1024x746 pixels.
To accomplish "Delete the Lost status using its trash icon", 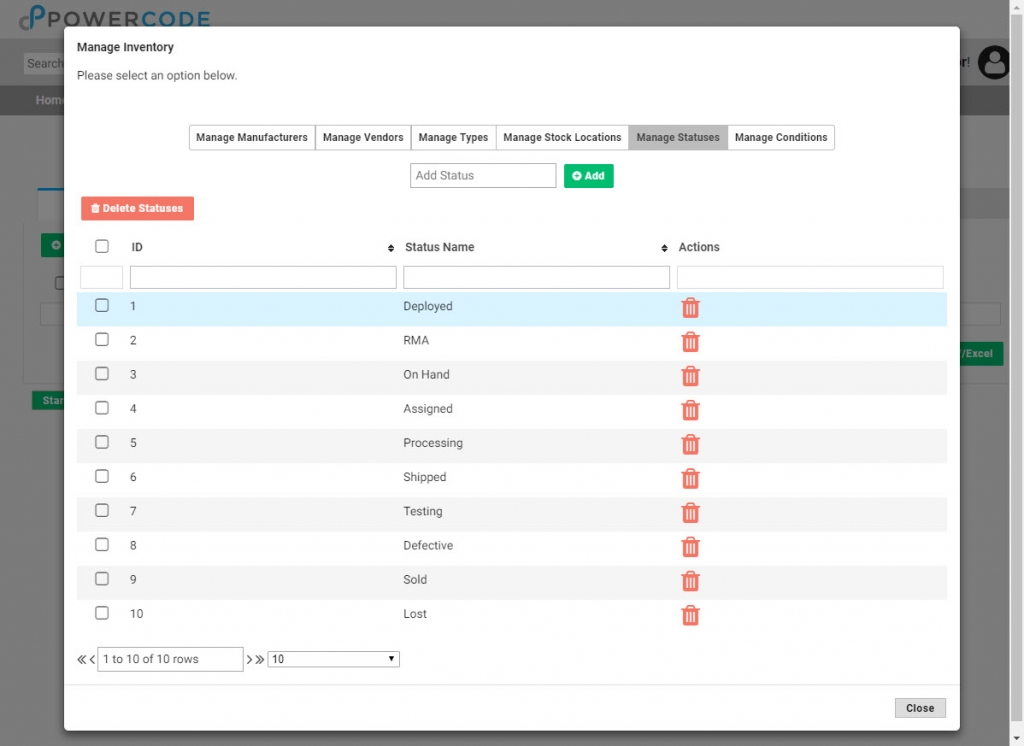I will click(690, 615).
